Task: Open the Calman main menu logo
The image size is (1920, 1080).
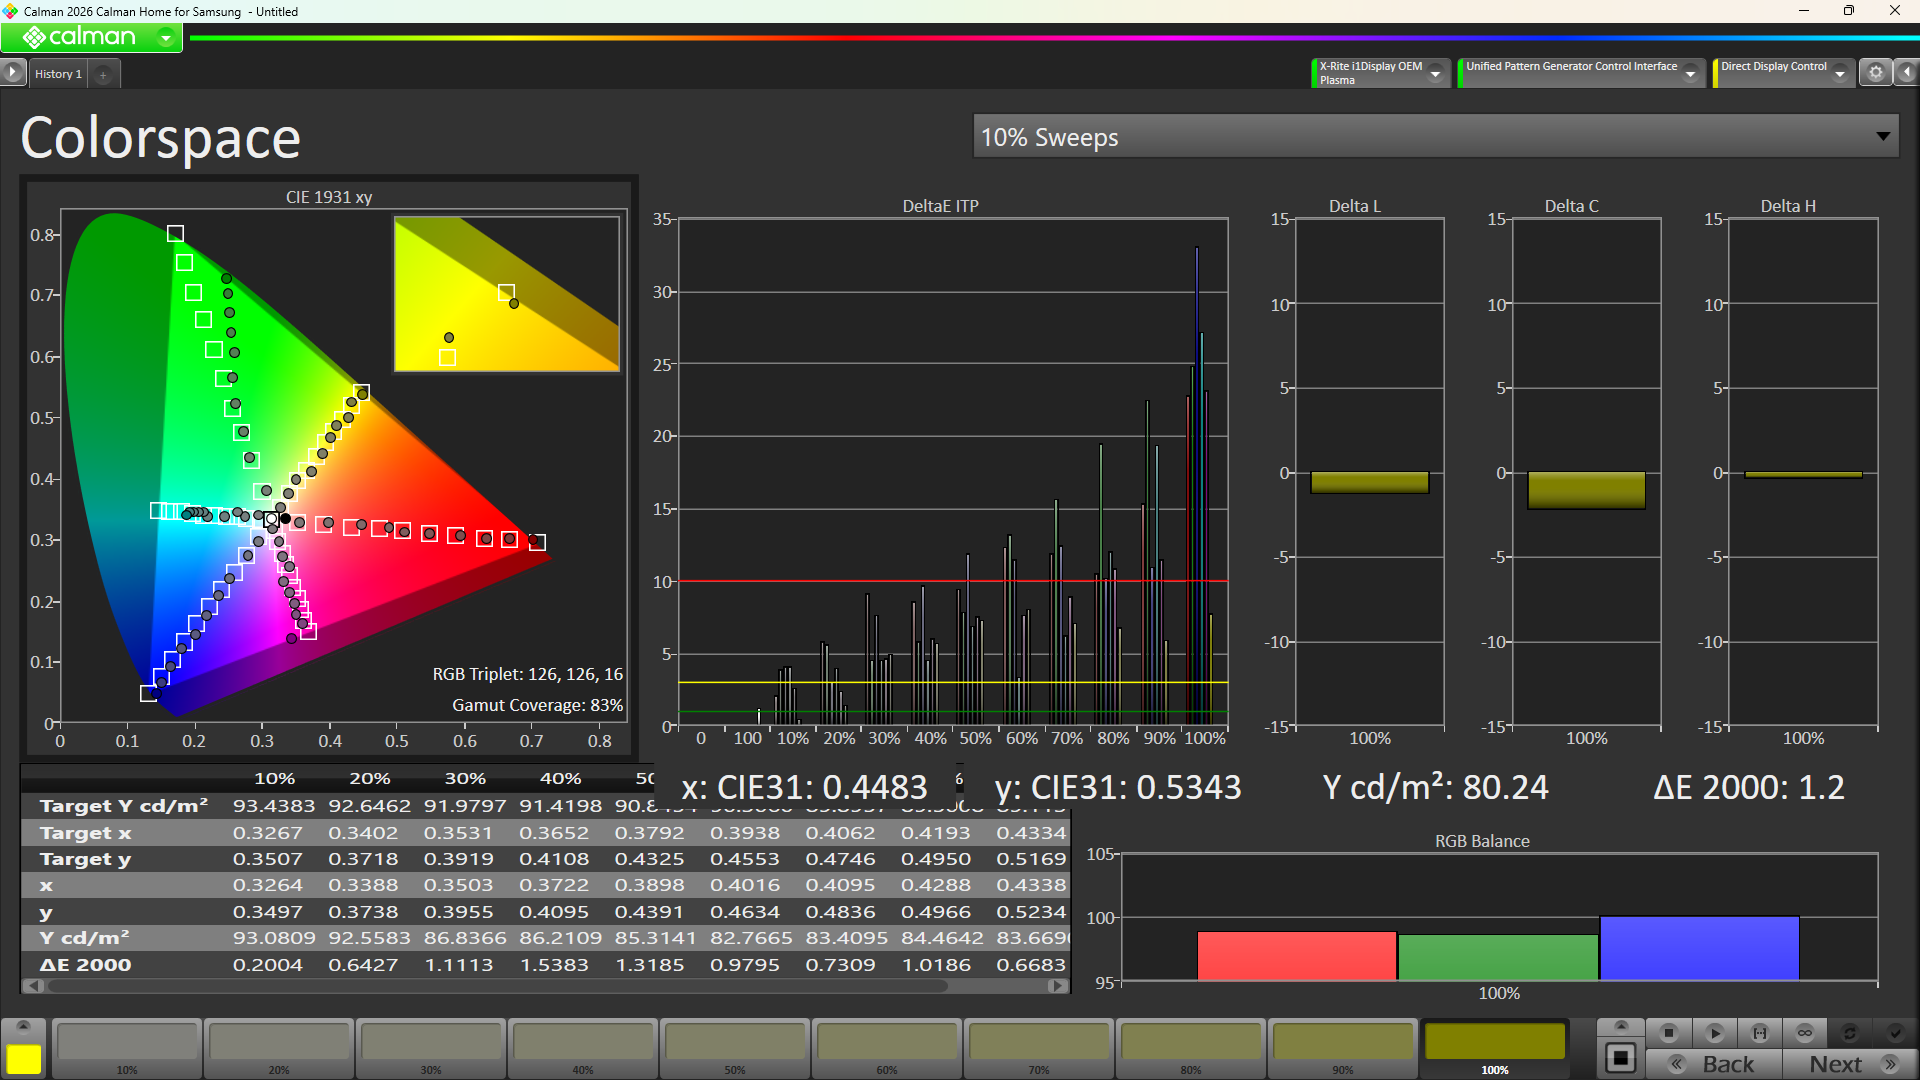Action: pyautogui.click(x=78, y=37)
